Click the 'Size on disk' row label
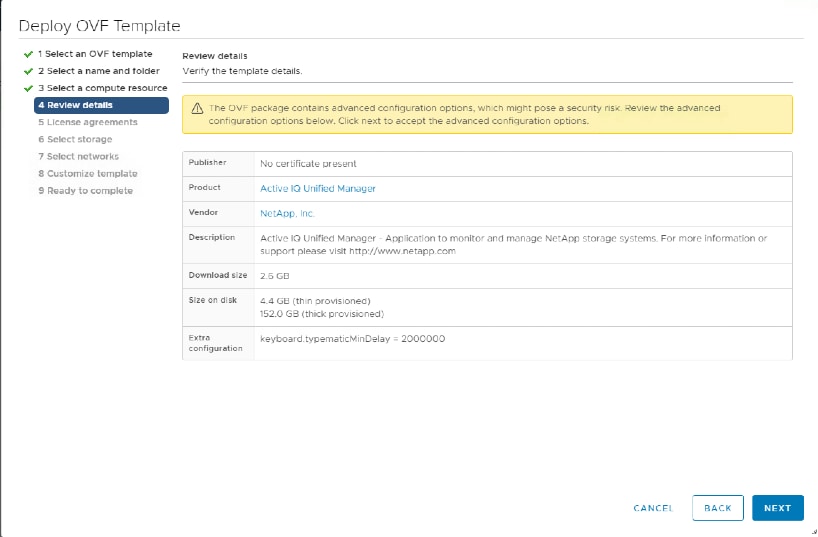 (x=212, y=300)
